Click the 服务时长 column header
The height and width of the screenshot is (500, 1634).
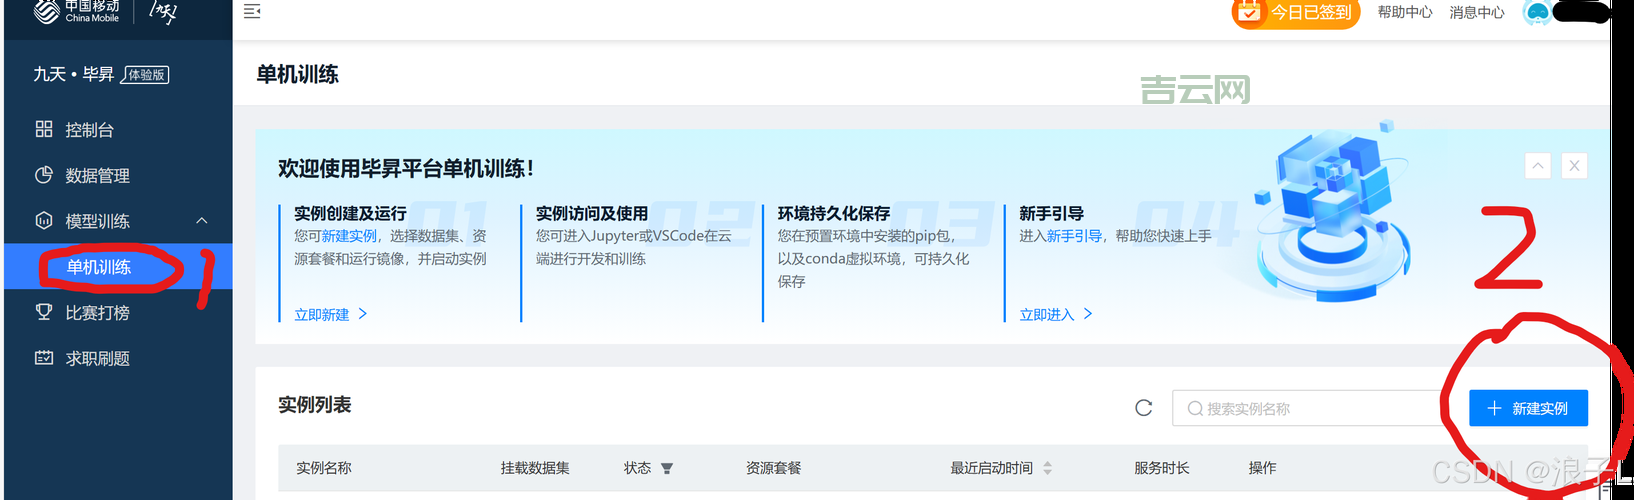1161,468
